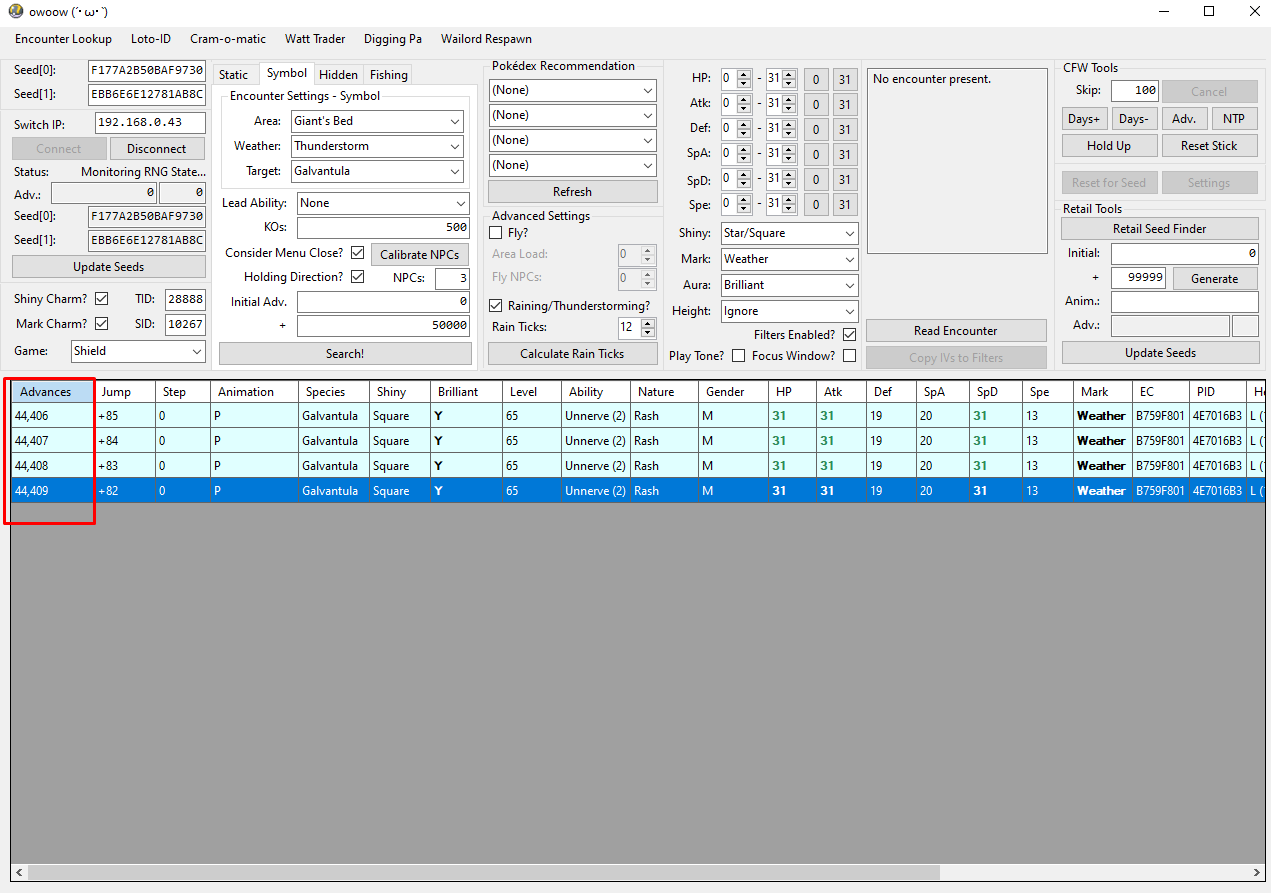Viewport: 1271px width, 893px height.
Task: Select the row with advance 44,406
Action: (637, 416)
